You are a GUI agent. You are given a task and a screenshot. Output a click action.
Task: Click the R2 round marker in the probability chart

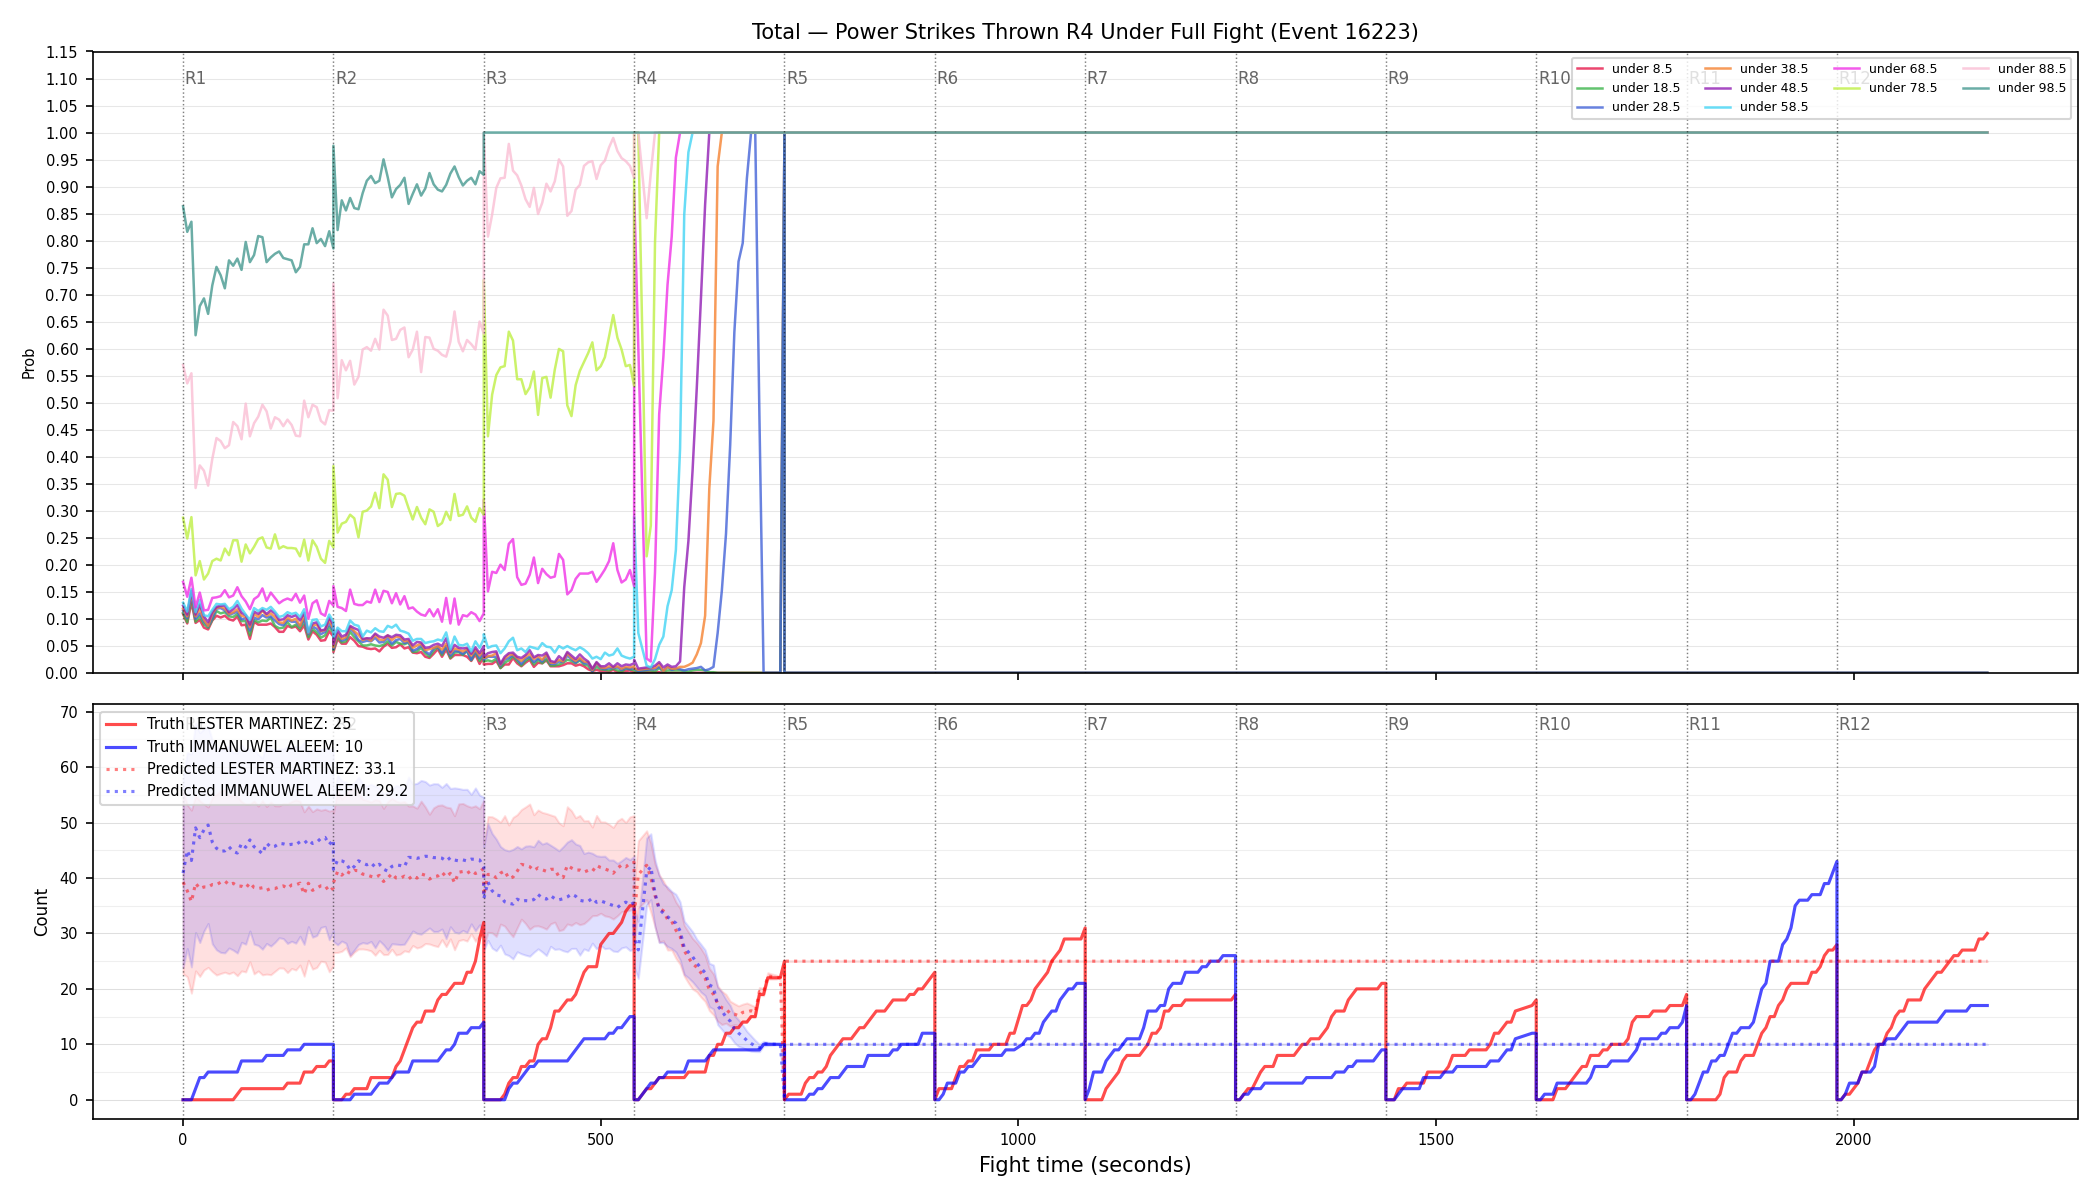346,78
